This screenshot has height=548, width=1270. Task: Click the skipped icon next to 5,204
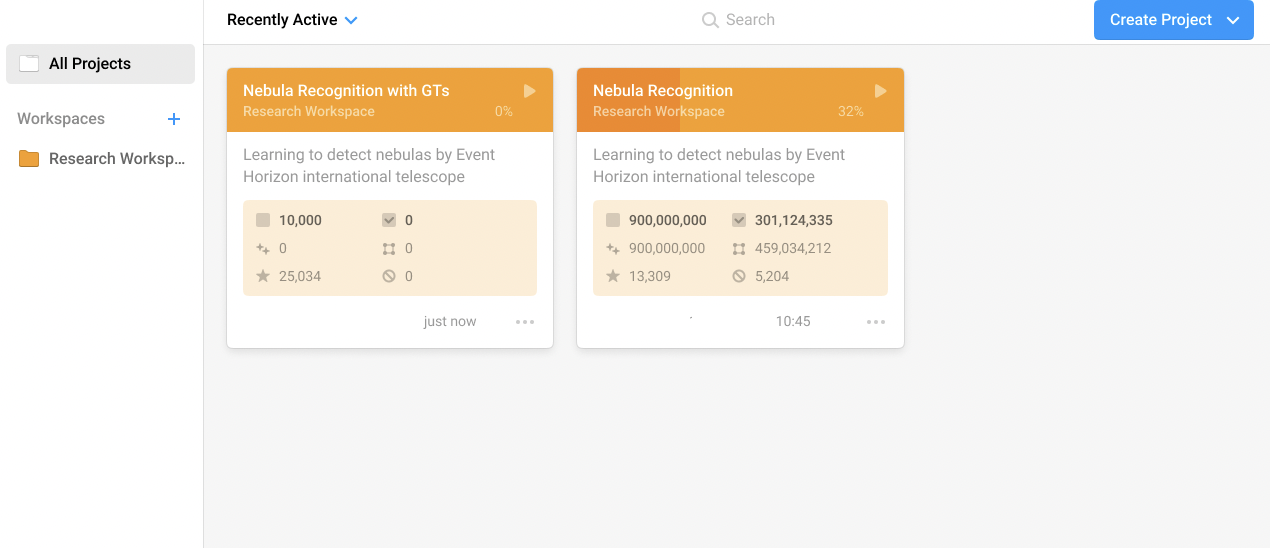click(739, 276)
